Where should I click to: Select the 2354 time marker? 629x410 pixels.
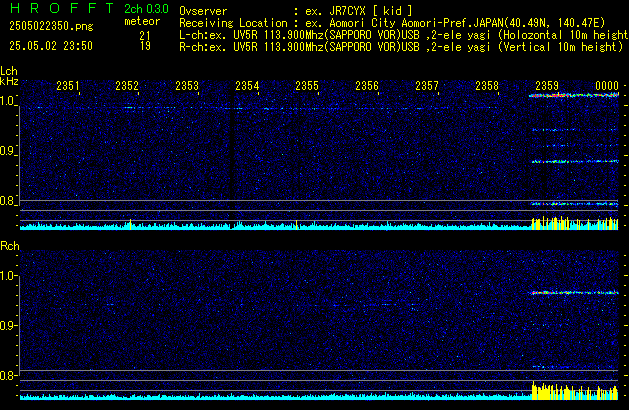pos(247,86)
